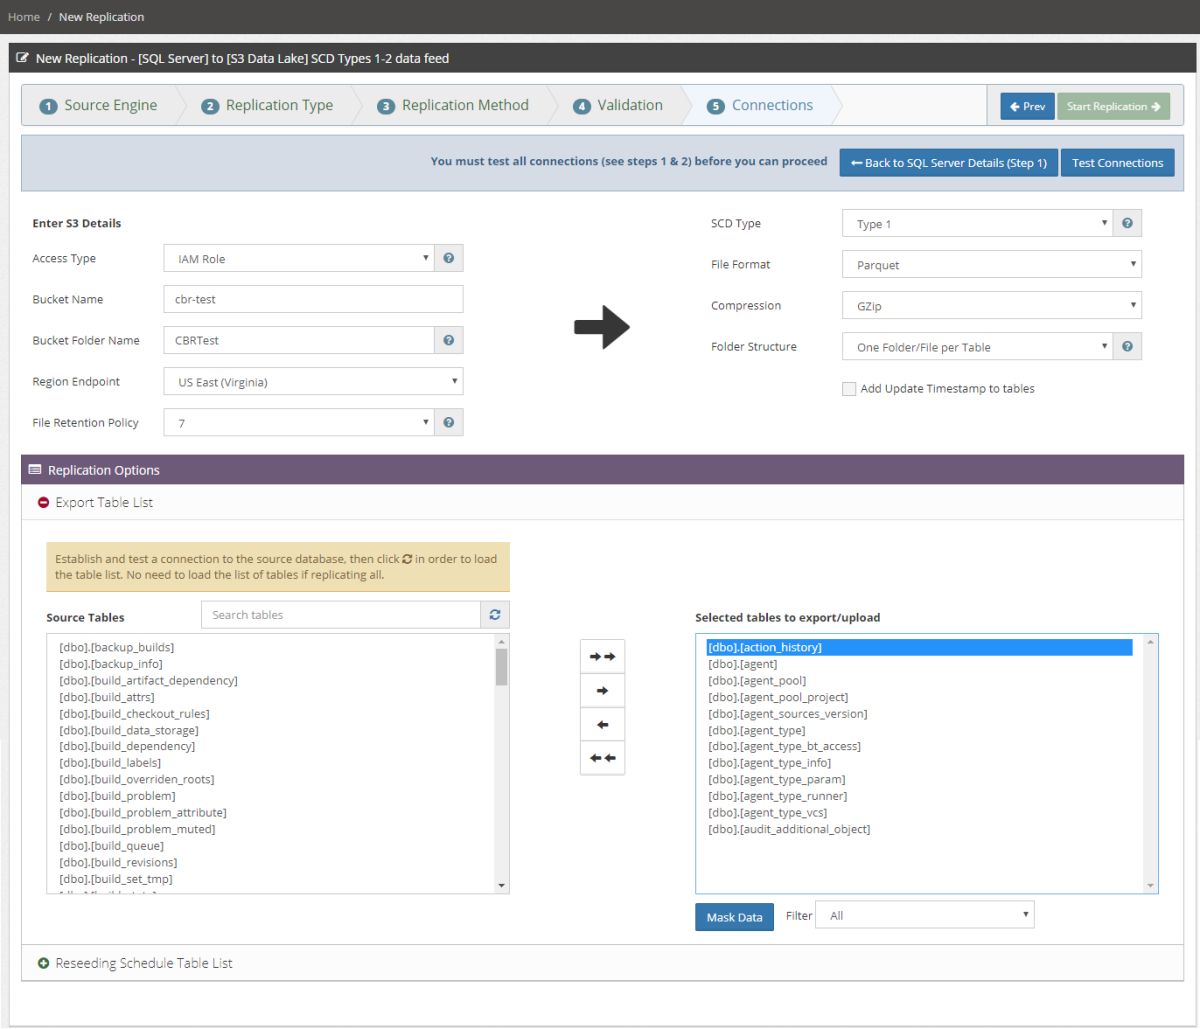Remove selected table with left arrow
1200x1029 pixels.
[x=602, y=725]
